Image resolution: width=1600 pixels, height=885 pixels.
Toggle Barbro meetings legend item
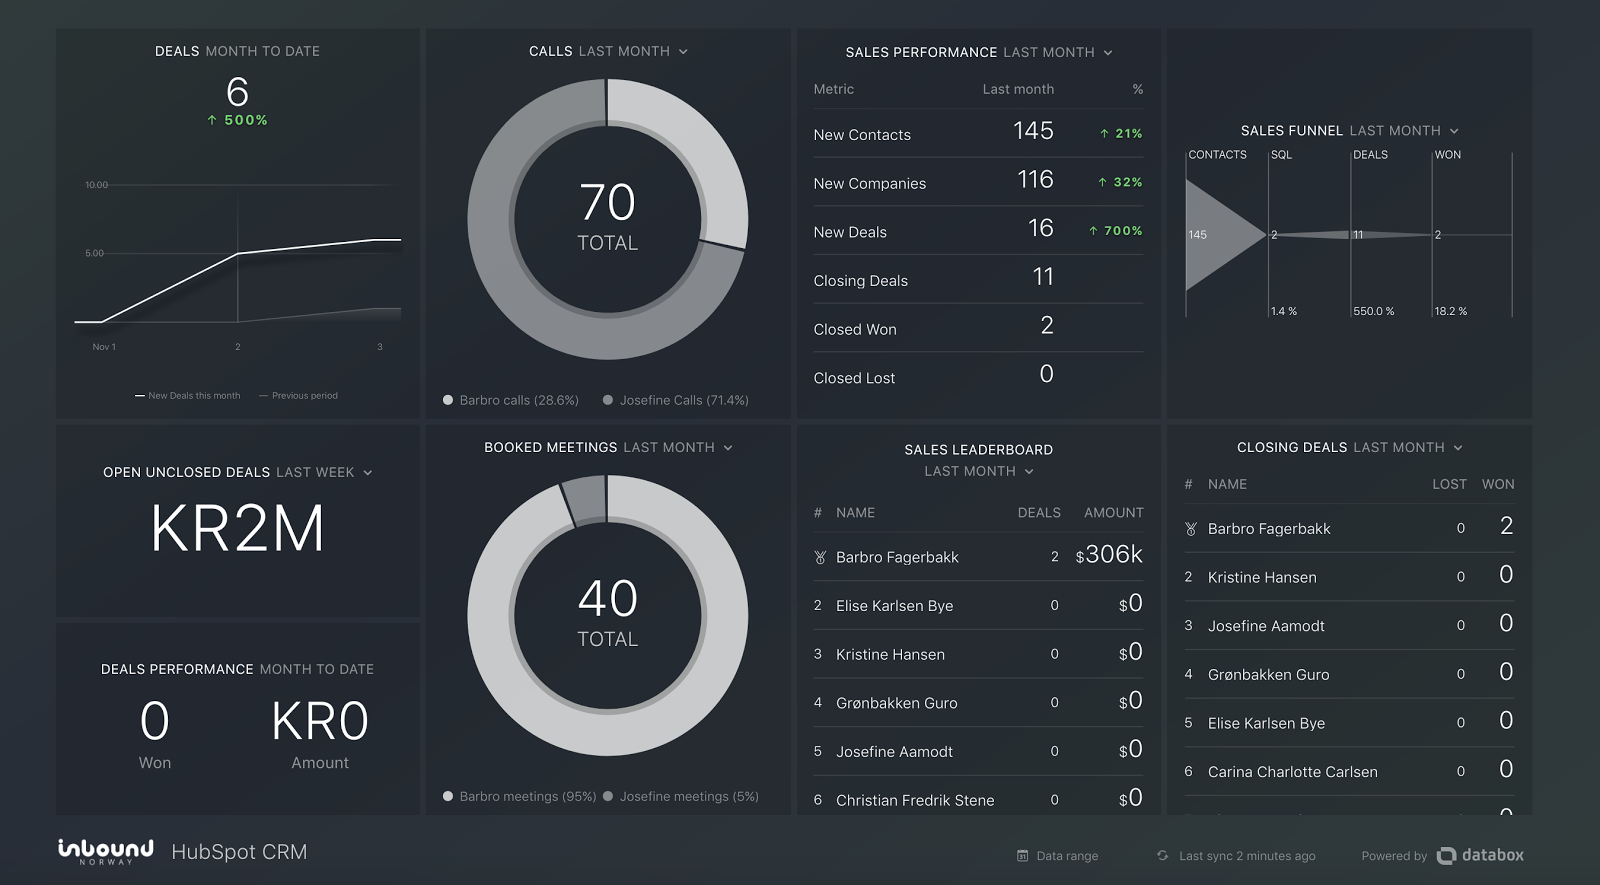(520, 797)
